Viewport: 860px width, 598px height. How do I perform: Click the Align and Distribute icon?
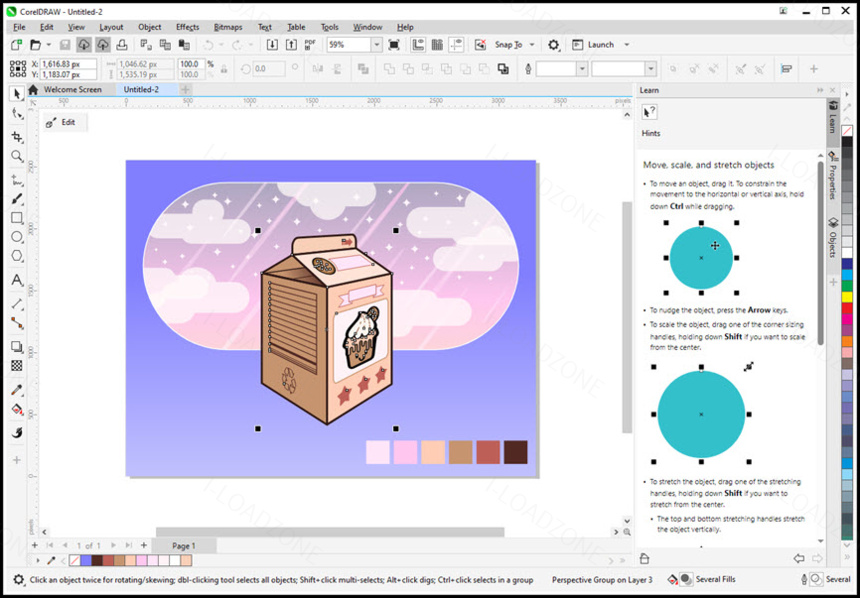(x=787, y=69)
